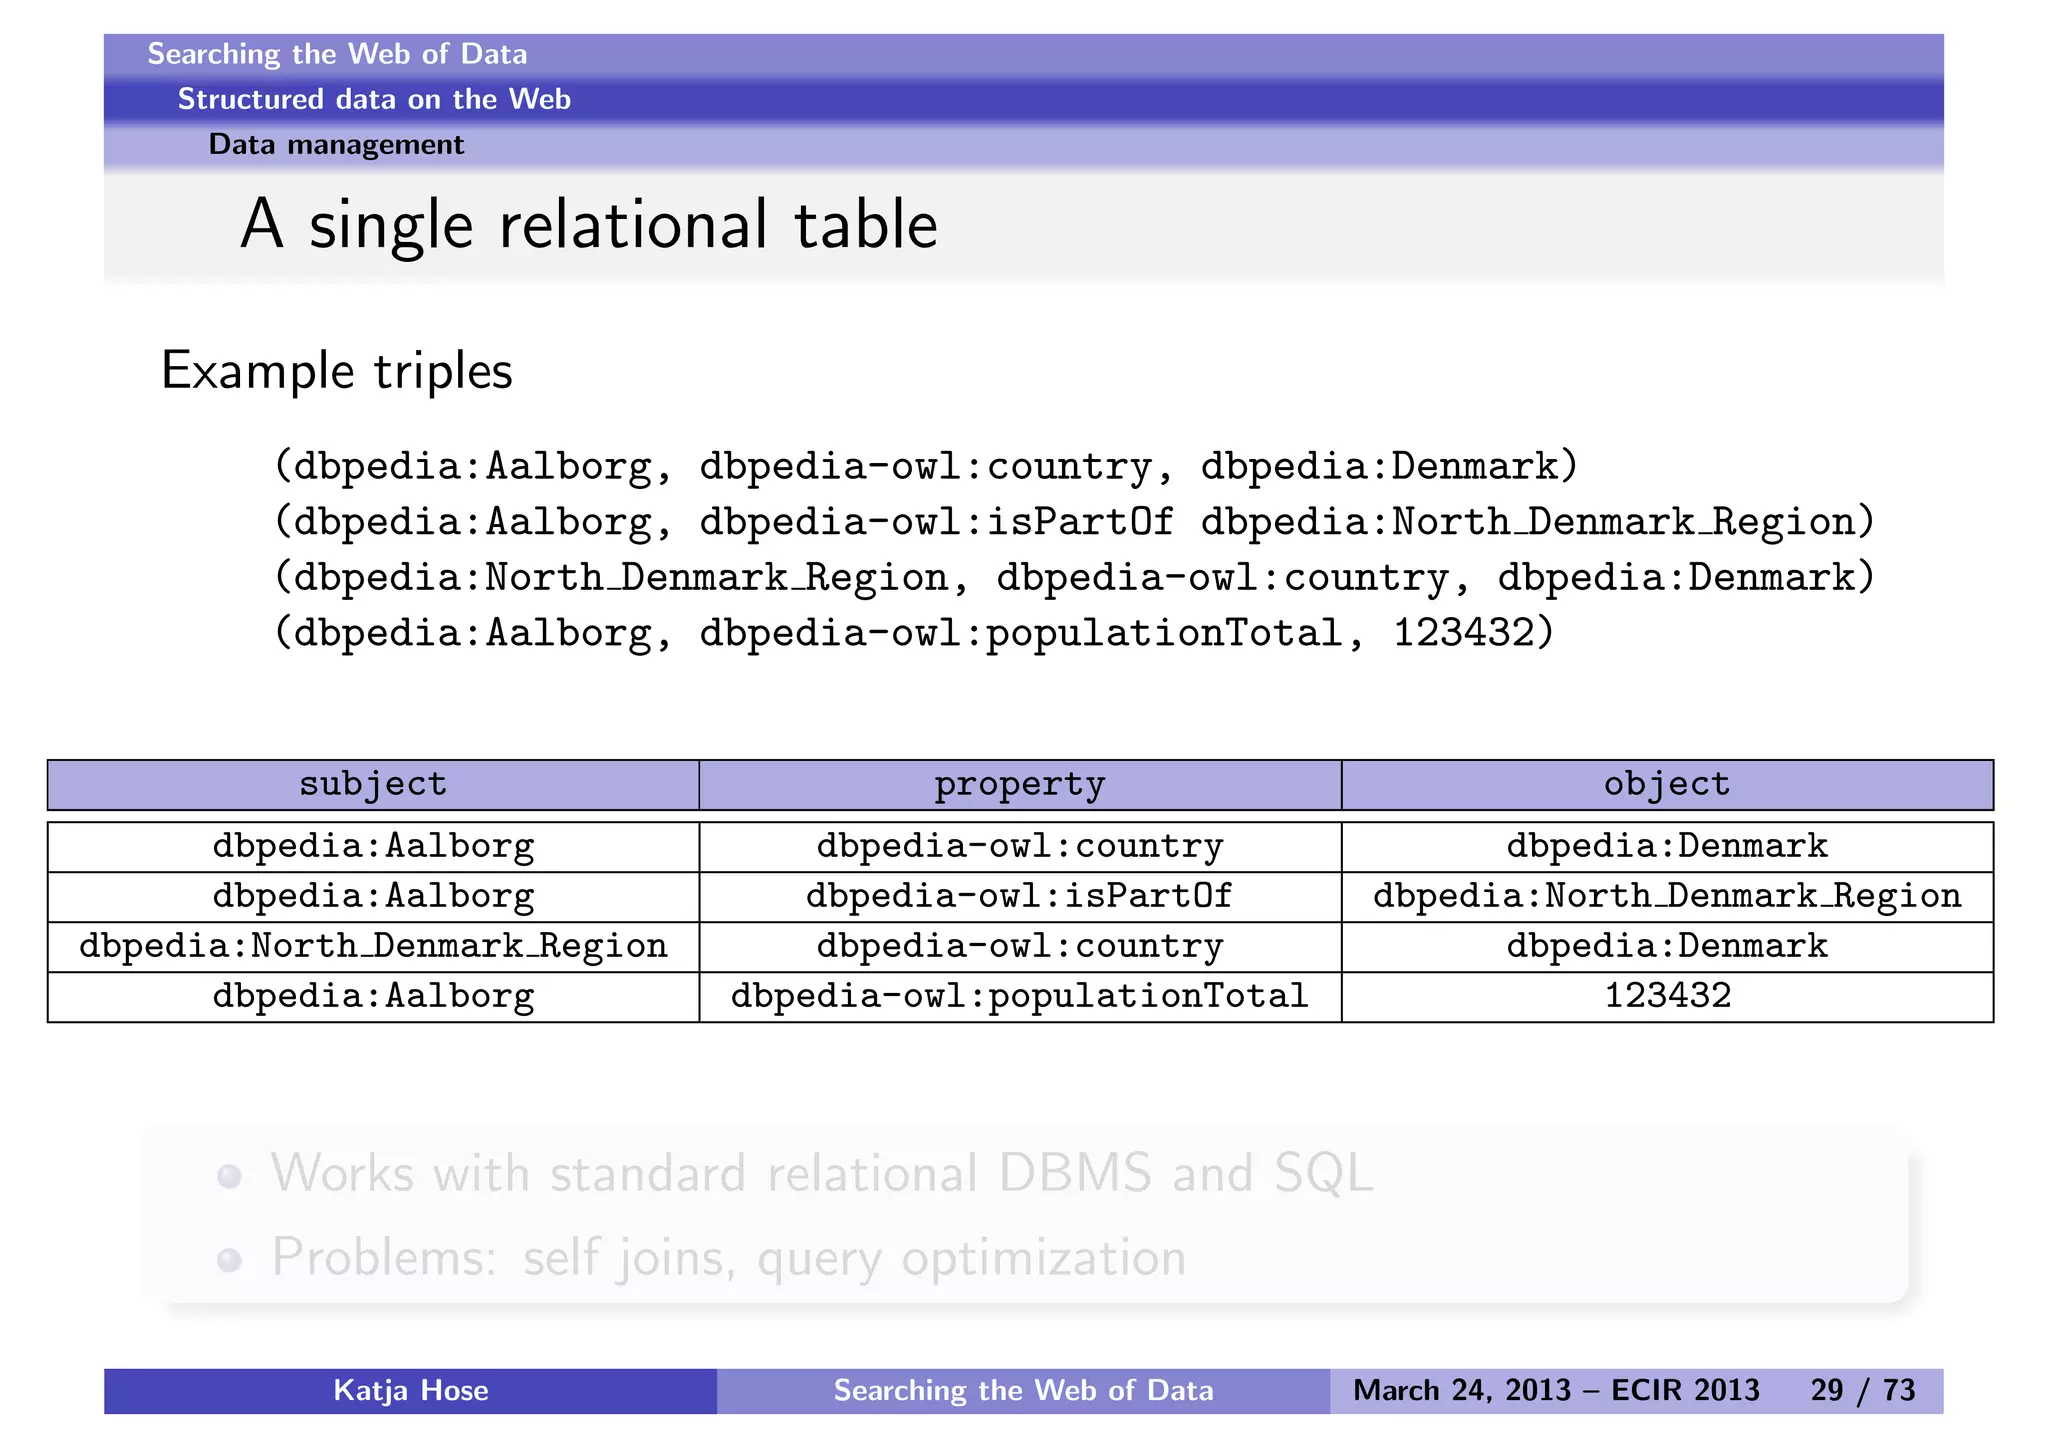Viewport: 2048px width, 1448px height.
Task: Click footer title 'Searching the Web of Data'
Action: [1023, 1391]
